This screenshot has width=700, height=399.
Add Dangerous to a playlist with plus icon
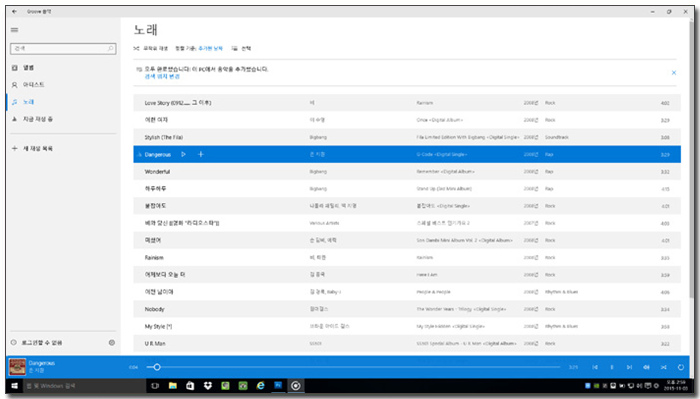click(x=200, y=154)
